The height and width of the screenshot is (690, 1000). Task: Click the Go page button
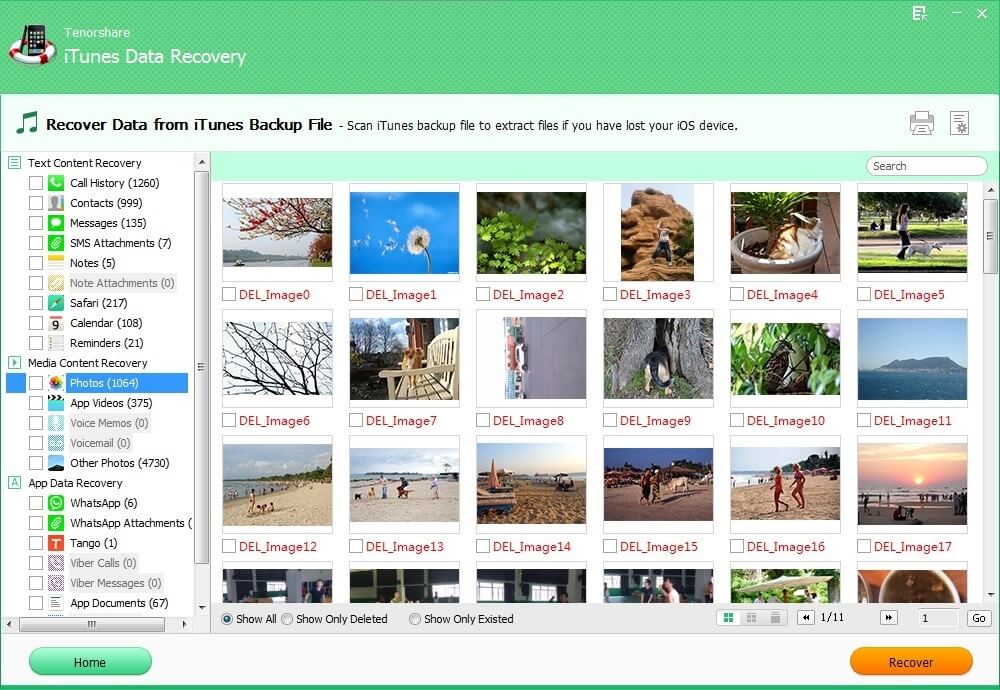coord(978,618)
